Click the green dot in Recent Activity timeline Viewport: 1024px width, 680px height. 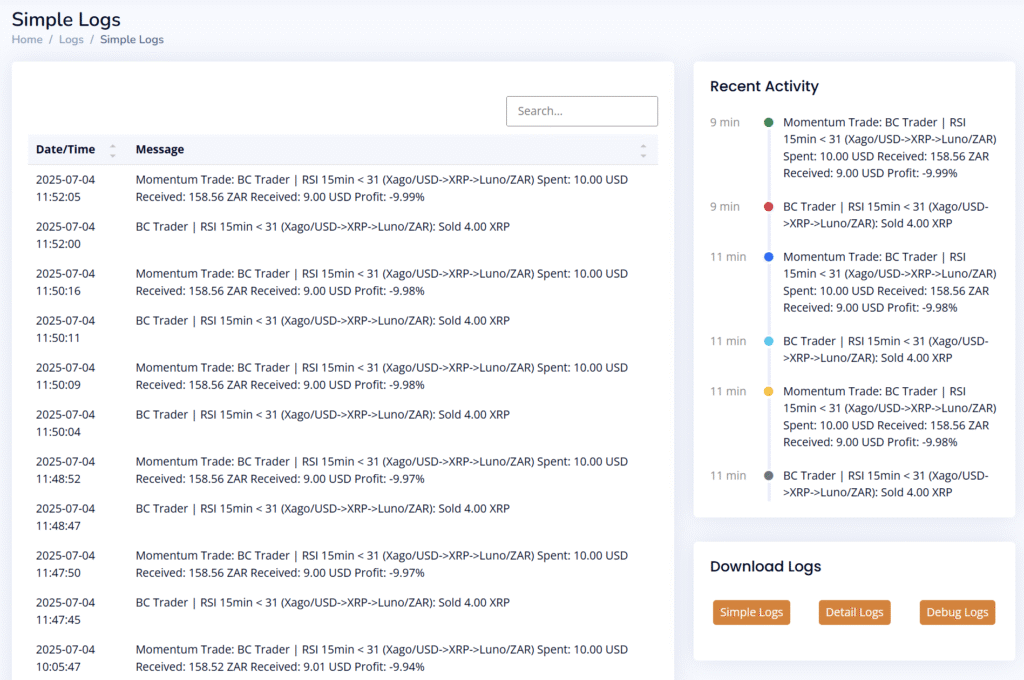768,122
